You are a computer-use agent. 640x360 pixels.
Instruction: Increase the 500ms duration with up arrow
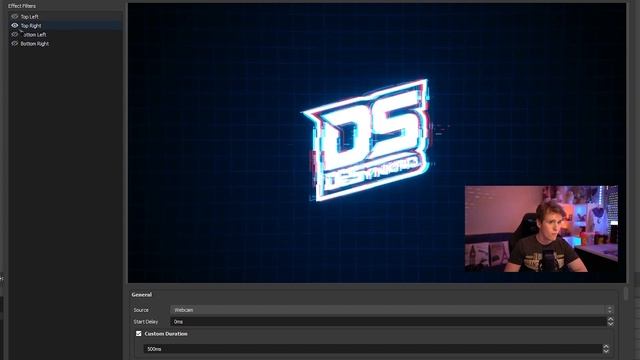click(x=606, y=347)
